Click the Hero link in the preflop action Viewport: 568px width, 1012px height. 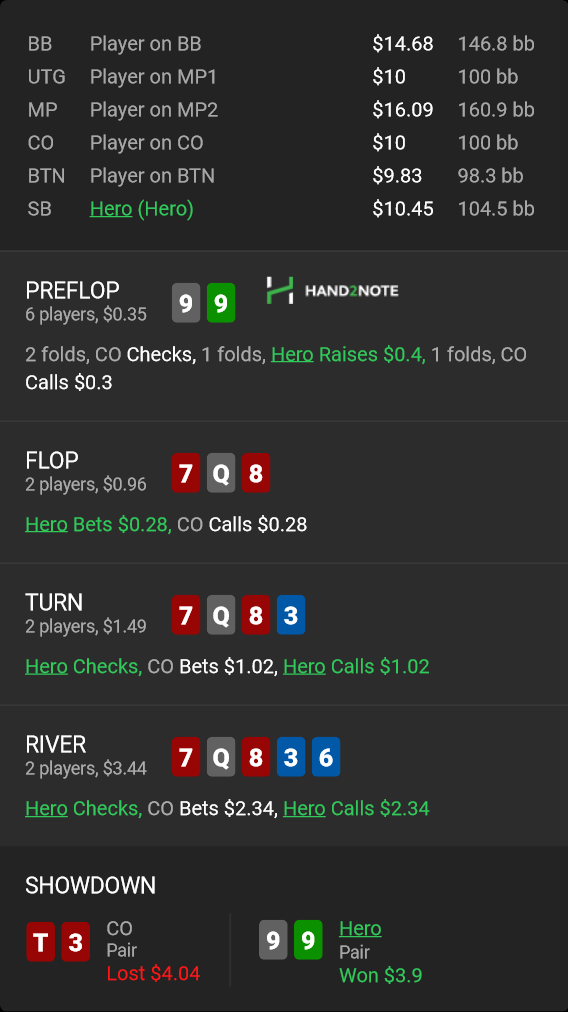(292, 354)
